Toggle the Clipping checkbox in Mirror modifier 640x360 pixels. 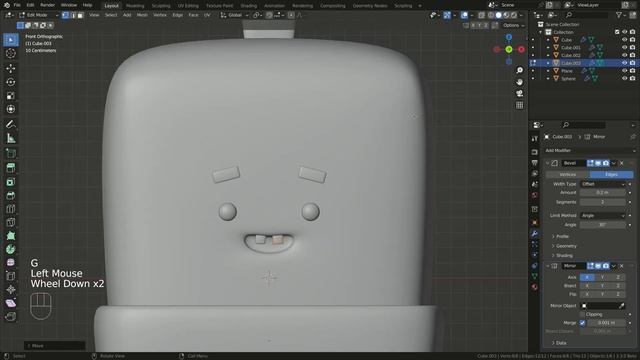click(x=582, y=314)
